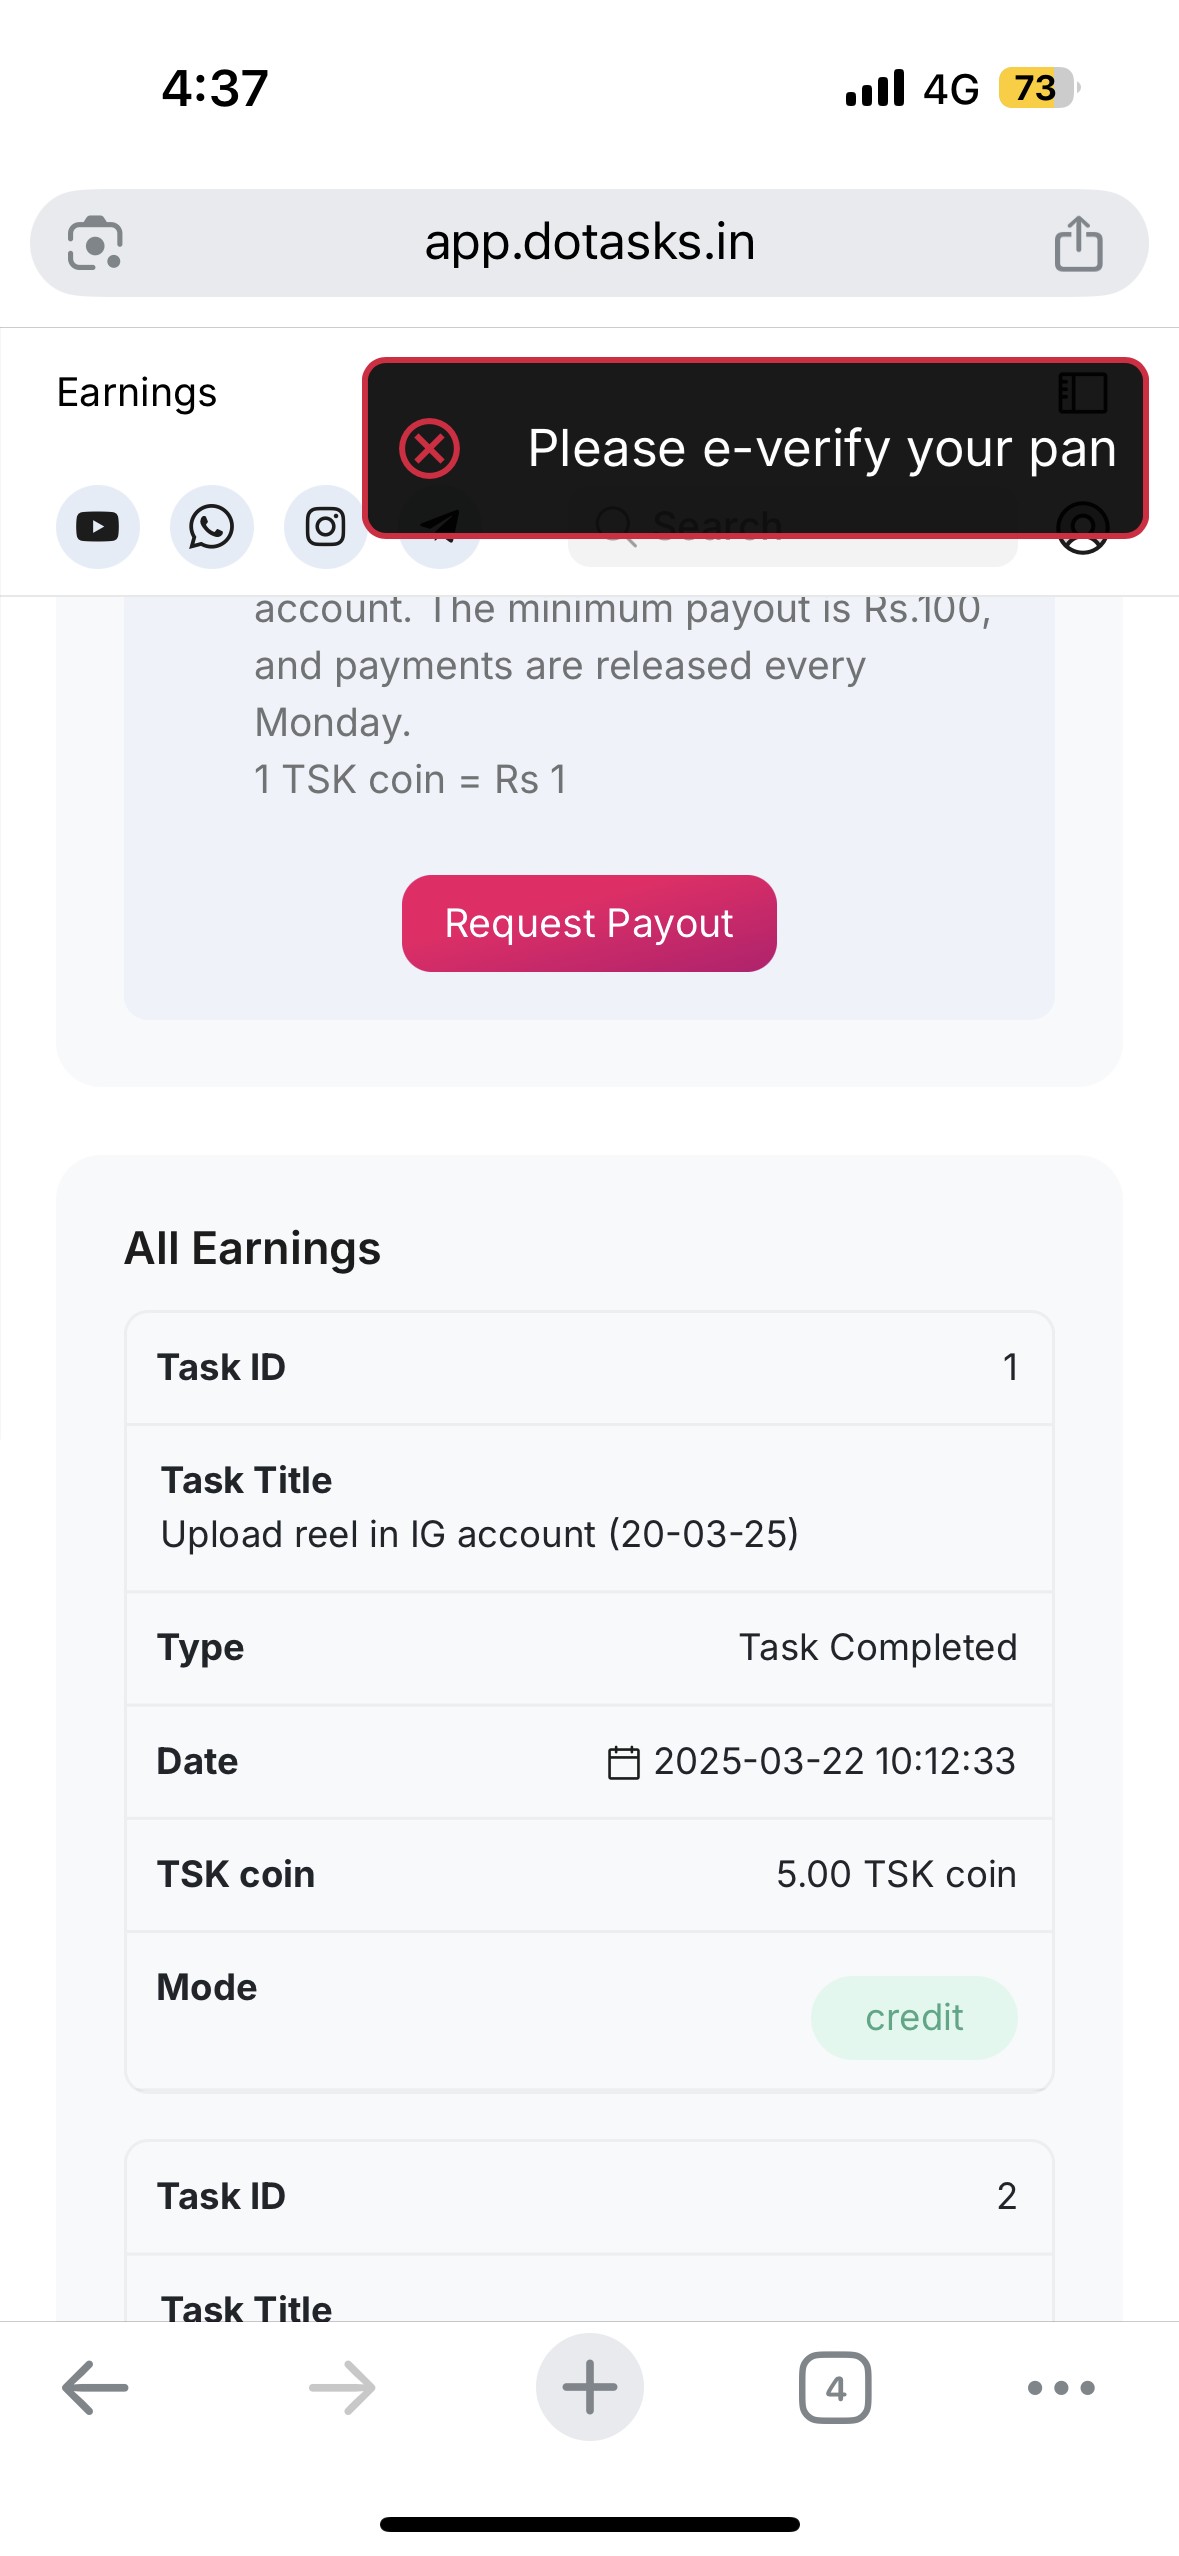Image resolution: width=1179 pixels, height=2556 pixels.
Task: Open the camera lens search icon
Action: pyautogui.click(x=95, y=244)
